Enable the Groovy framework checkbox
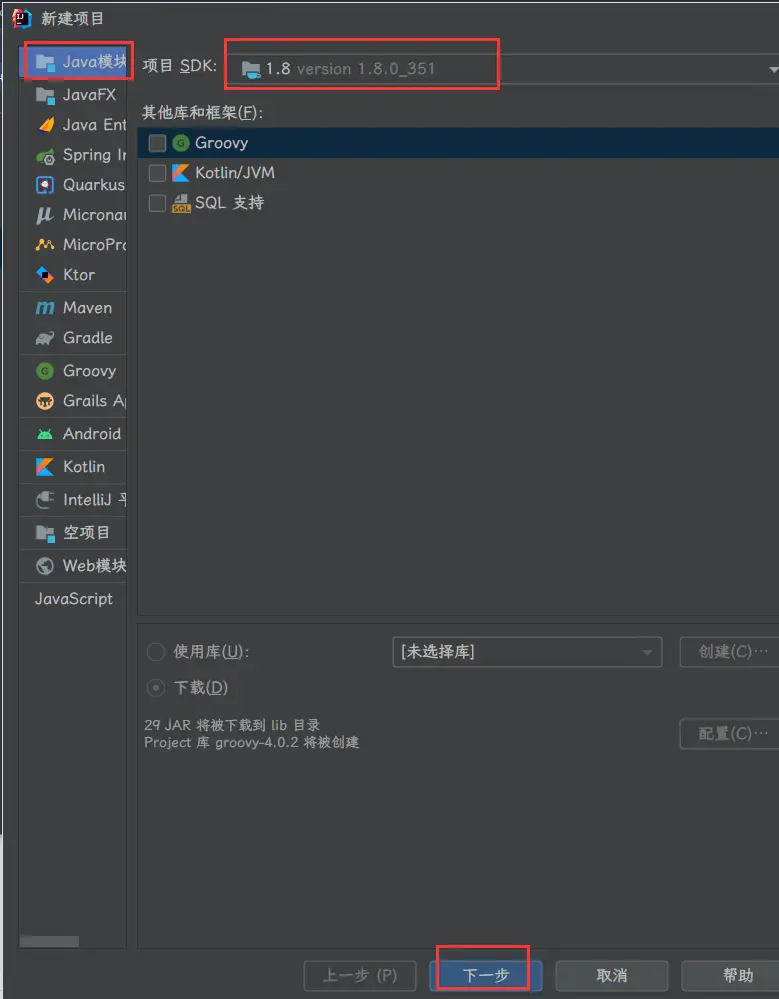Image resolution: width=779 pixels, height=999 pixels. tap(157, 143)
